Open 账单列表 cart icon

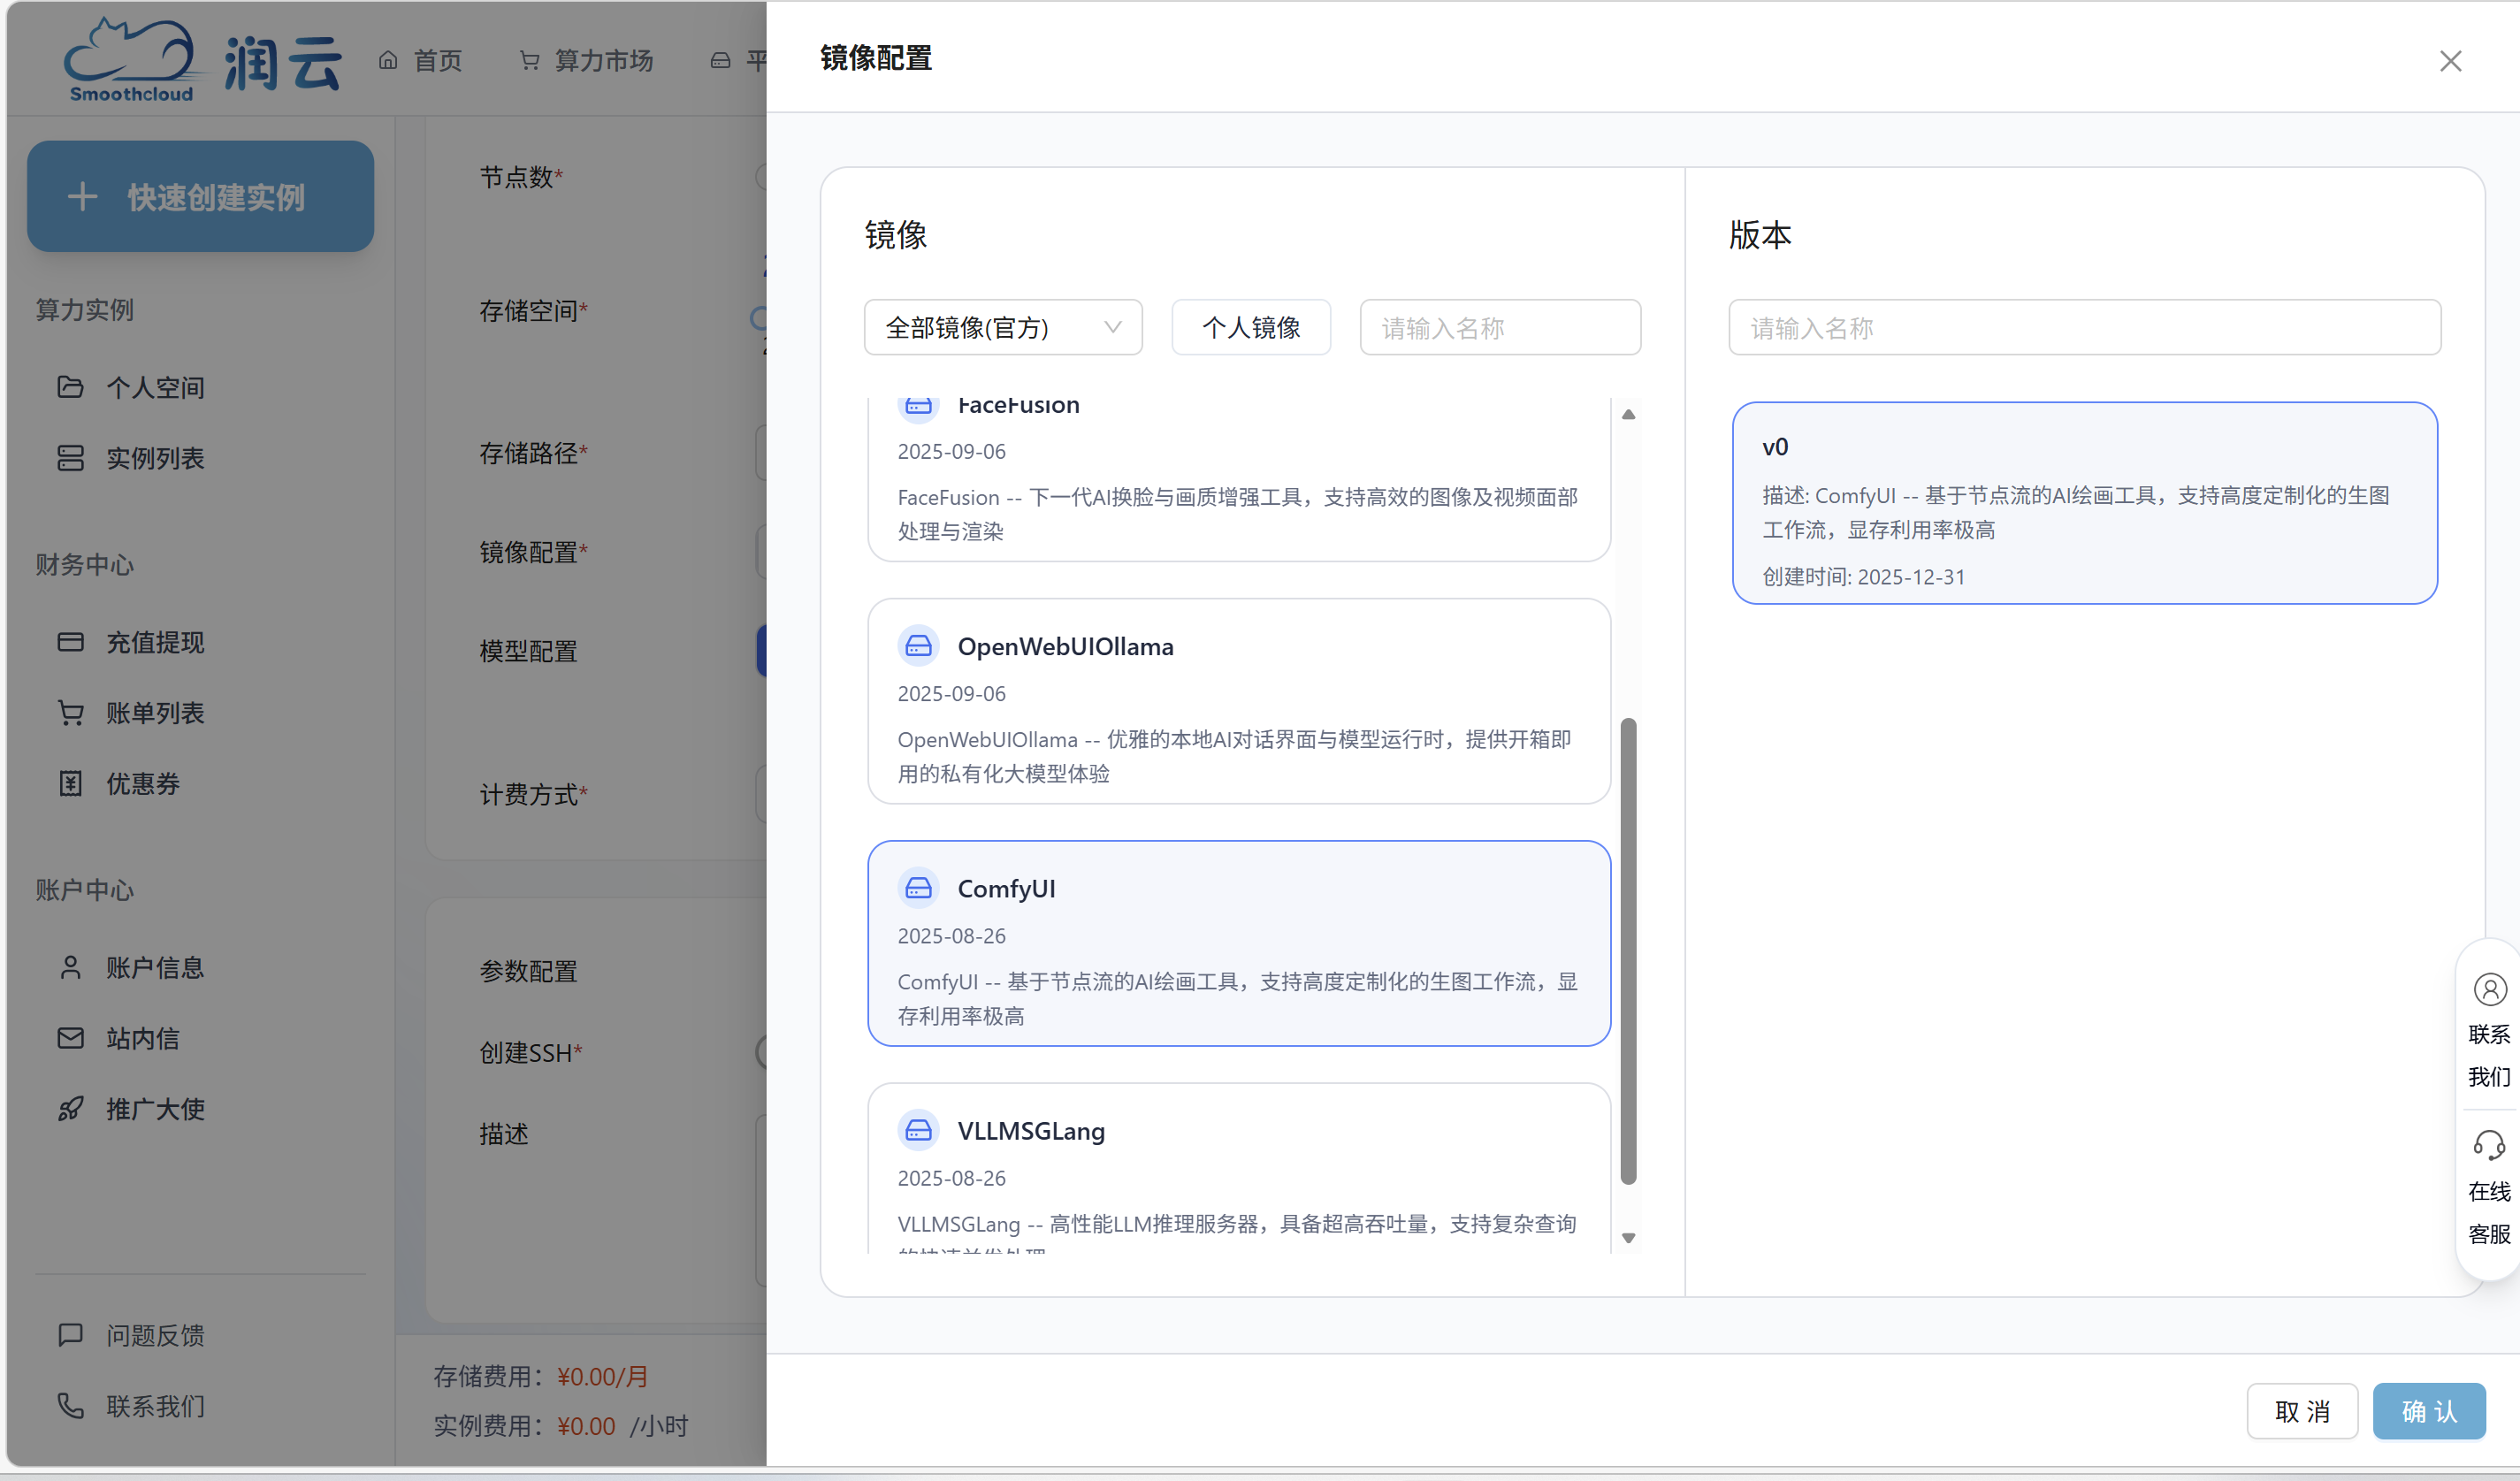pos(70,712)
